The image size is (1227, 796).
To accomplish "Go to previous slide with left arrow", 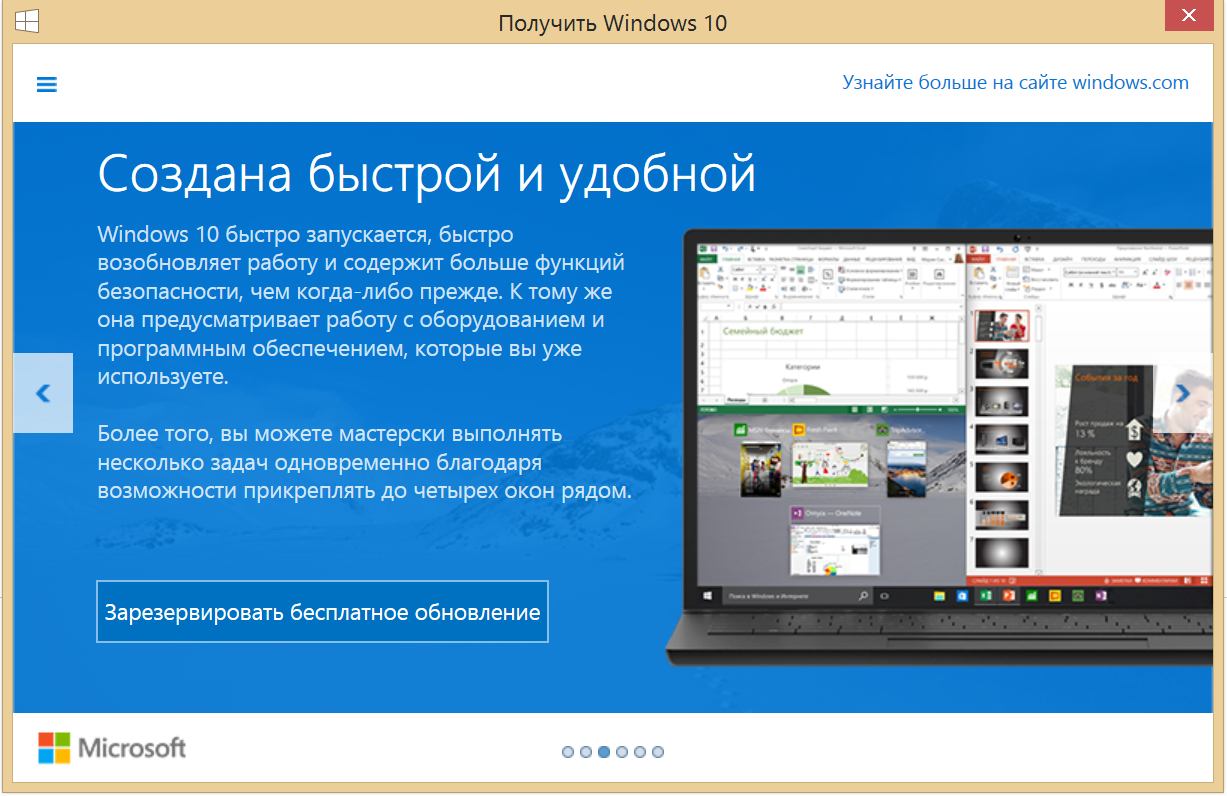I will point(43,393).
